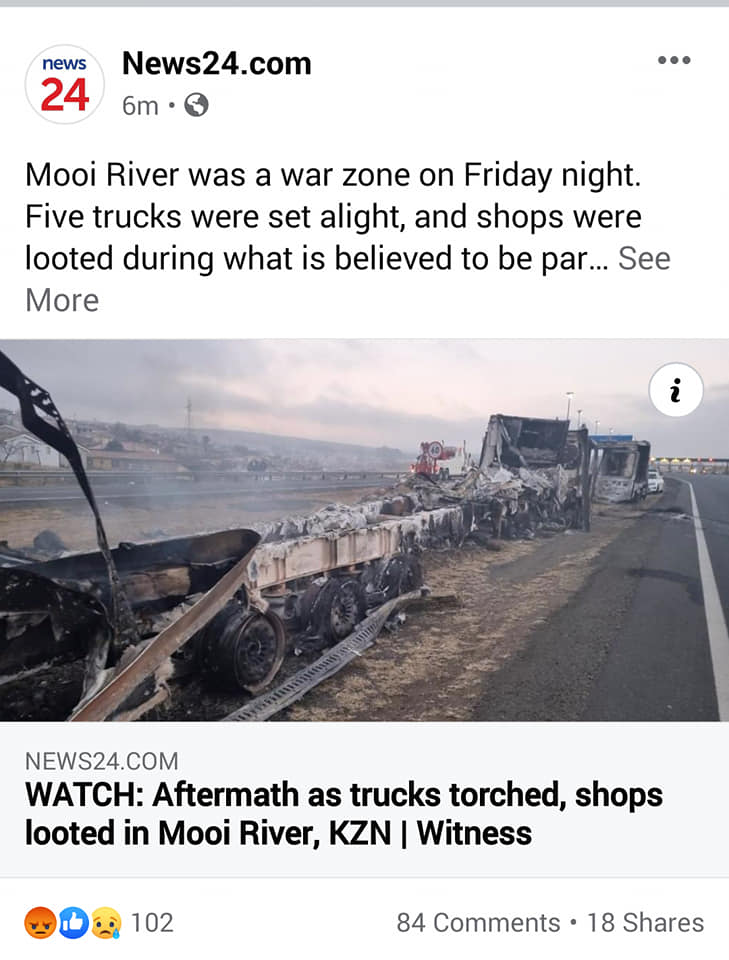The image size is (729, 960).
Task: Open the News24 profile logo avatar
Action: click(64, 84)
